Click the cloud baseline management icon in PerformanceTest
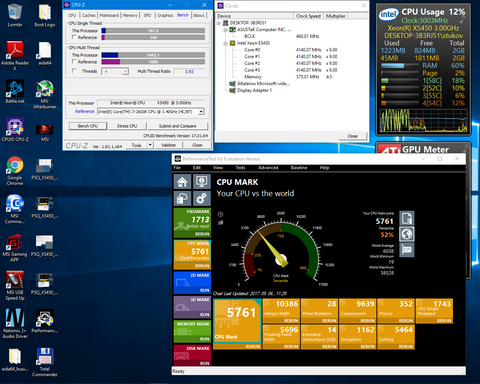This screenshot has width=480, height=384. (x=182, y=199)
